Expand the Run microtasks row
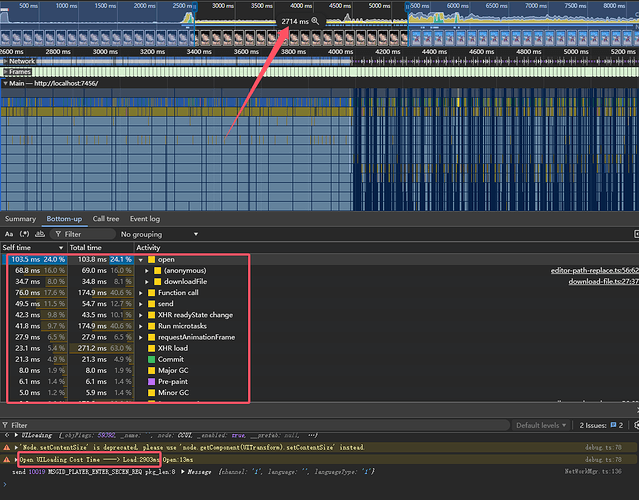 pyautogui.click(x=141, y=326)
